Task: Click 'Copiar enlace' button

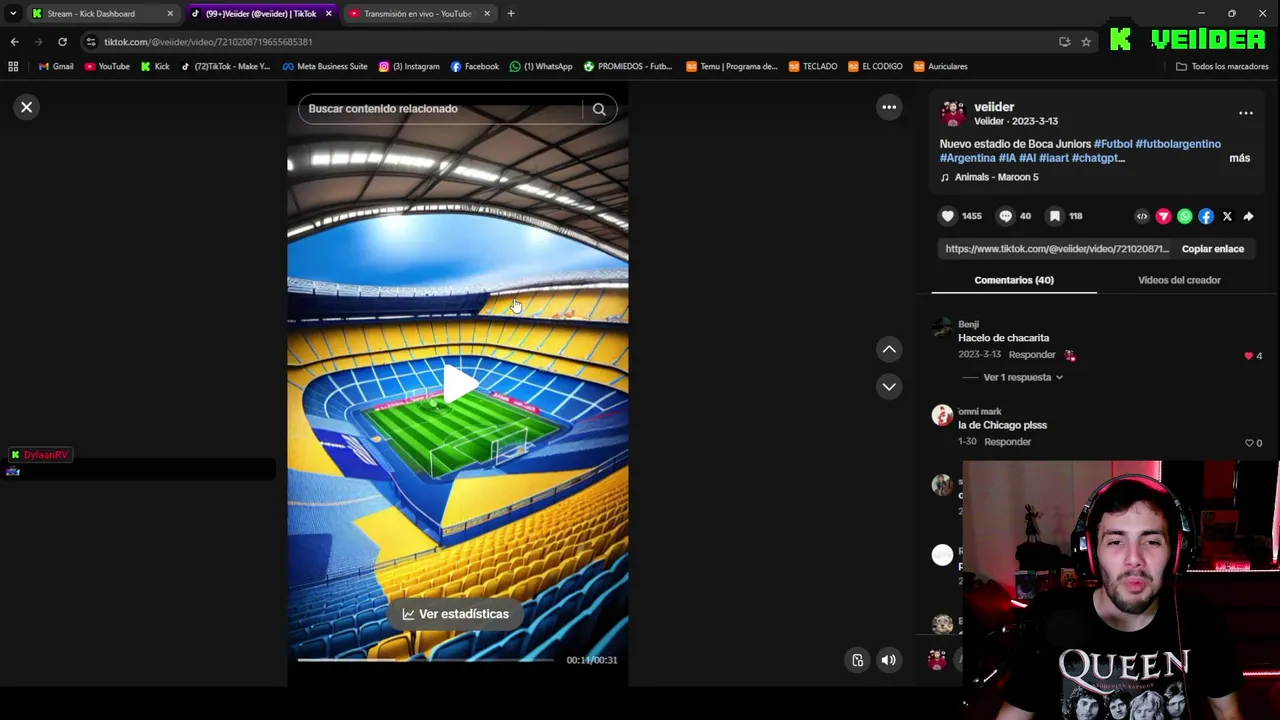Action: pyautogui.click(x=1213, y=249)
